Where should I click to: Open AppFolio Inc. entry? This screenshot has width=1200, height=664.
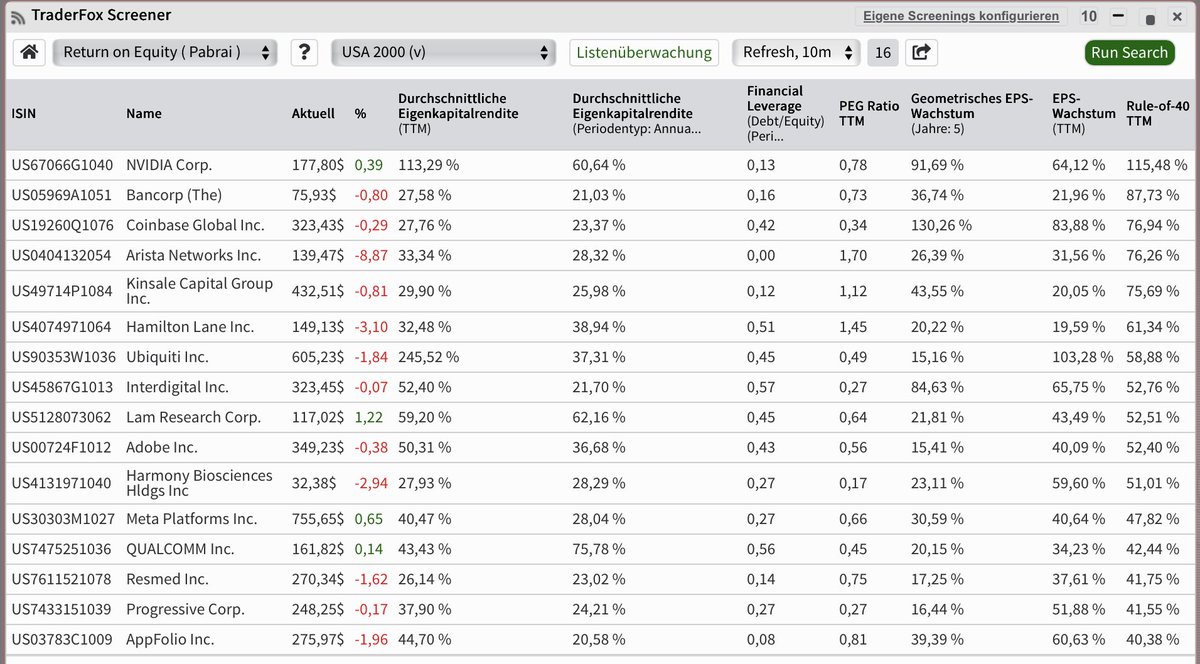point(170,639)
